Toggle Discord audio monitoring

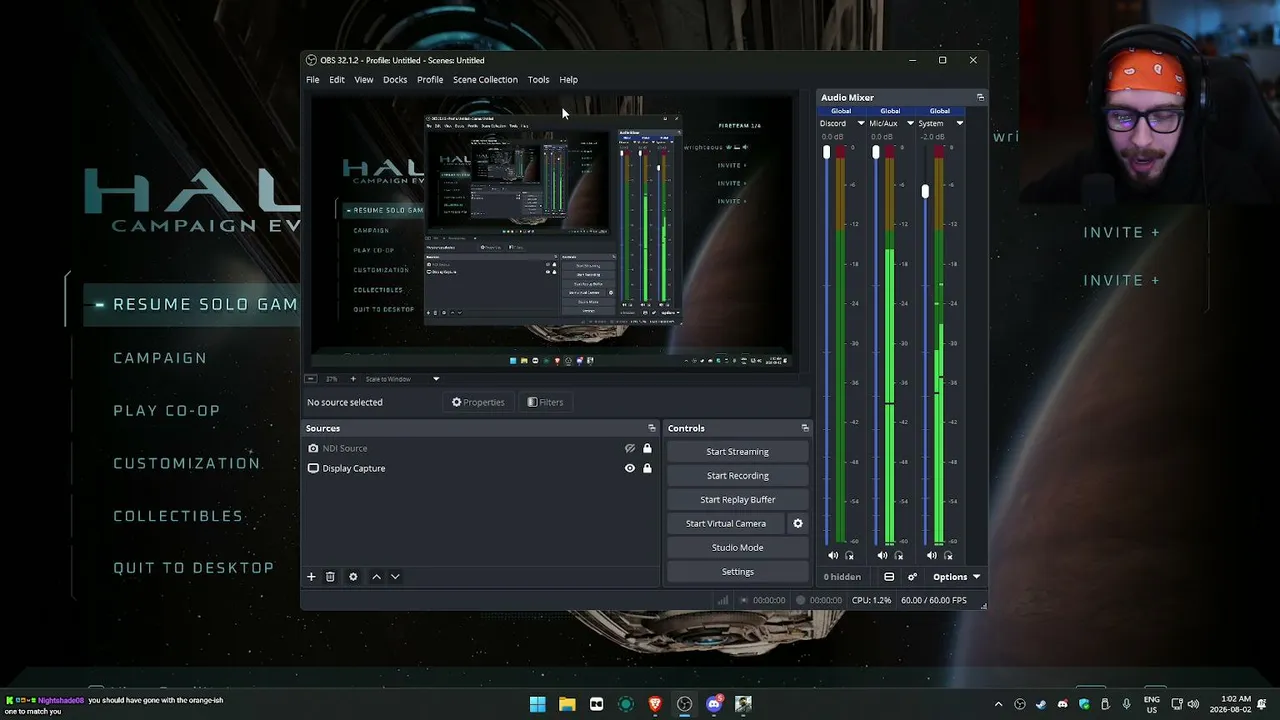tap(849, 556)
